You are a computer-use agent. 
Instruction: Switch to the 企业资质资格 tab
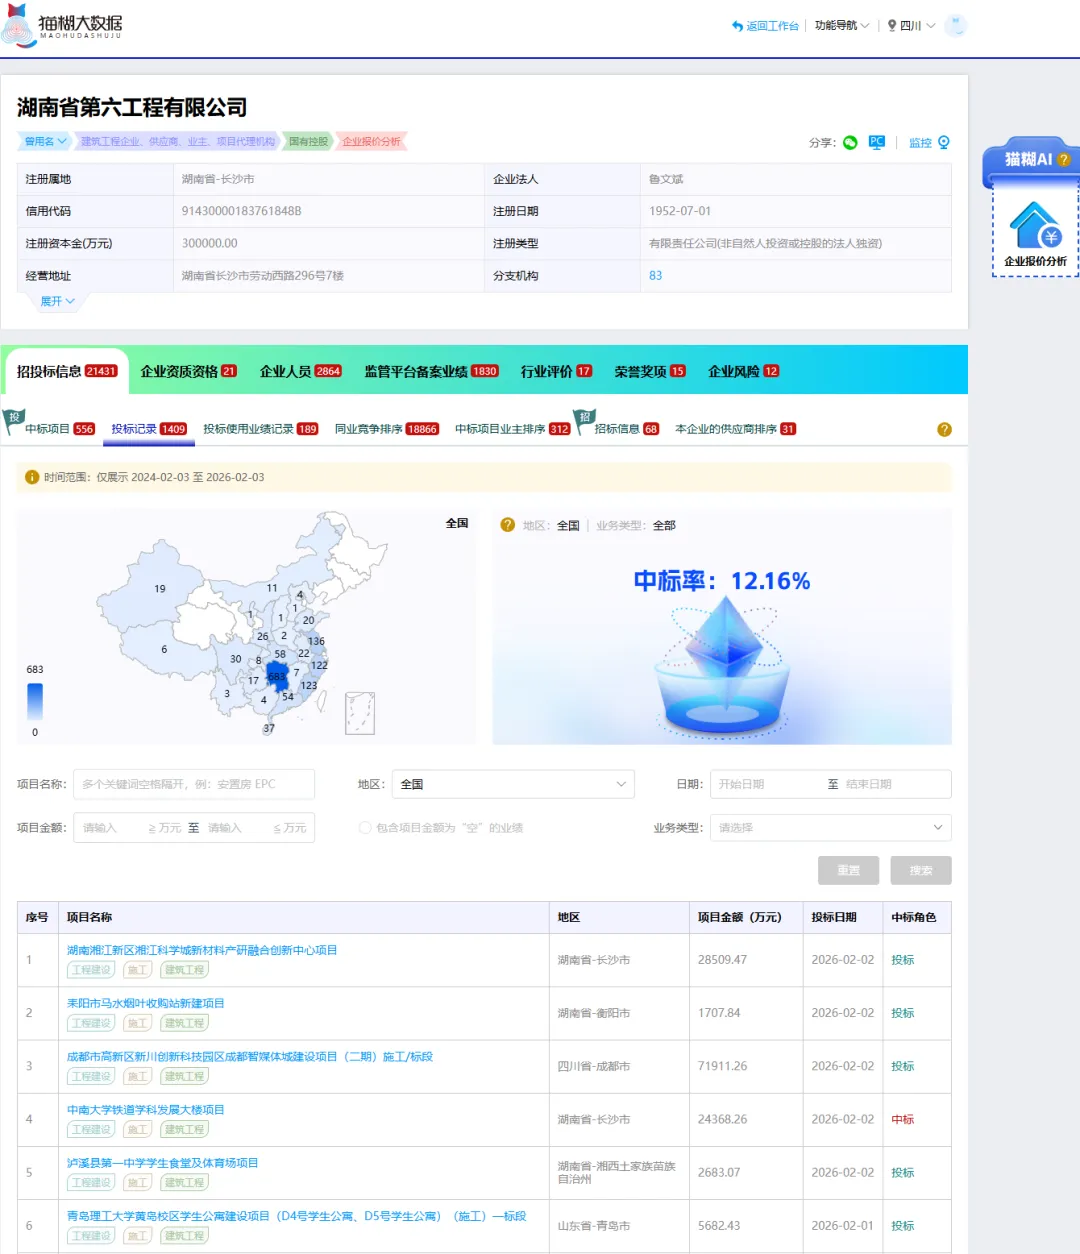pyautogui.click(x=189, y=371)
